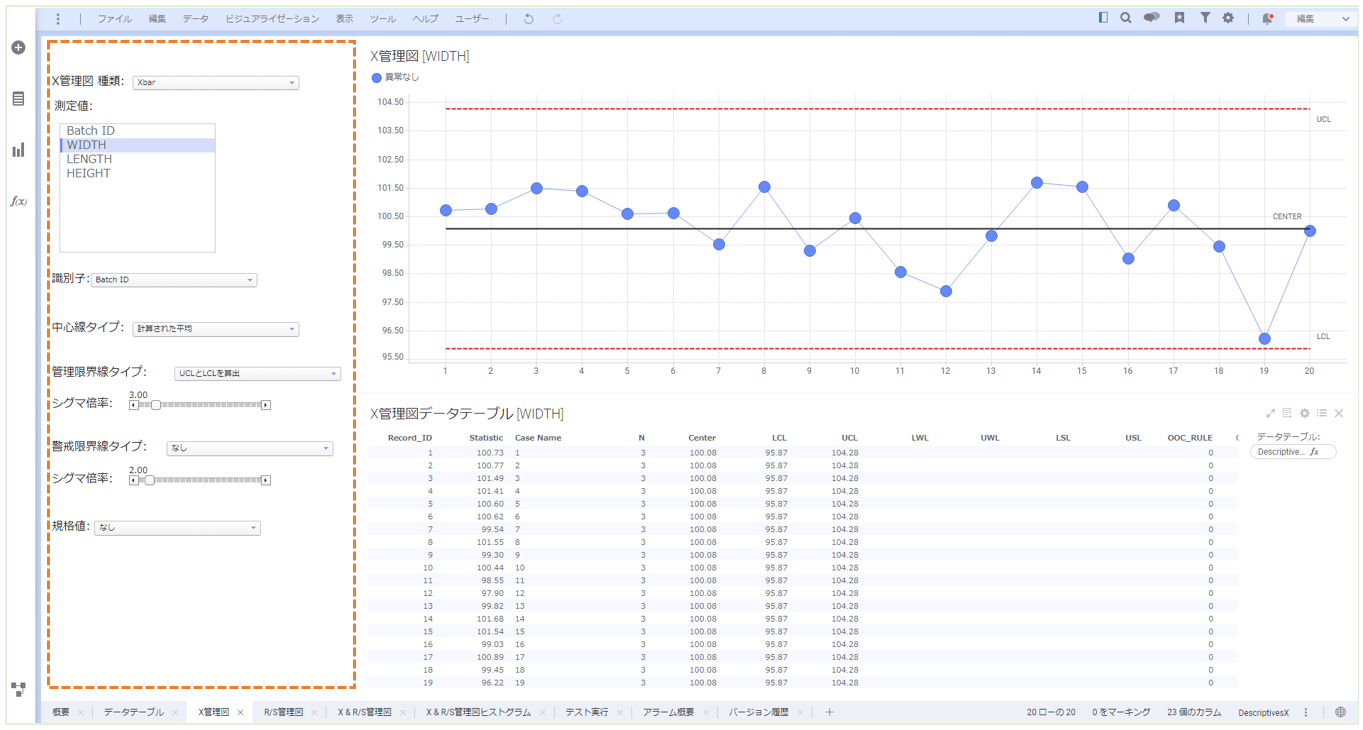
Task: Open the ツール menu
Action: pos(383,19)
